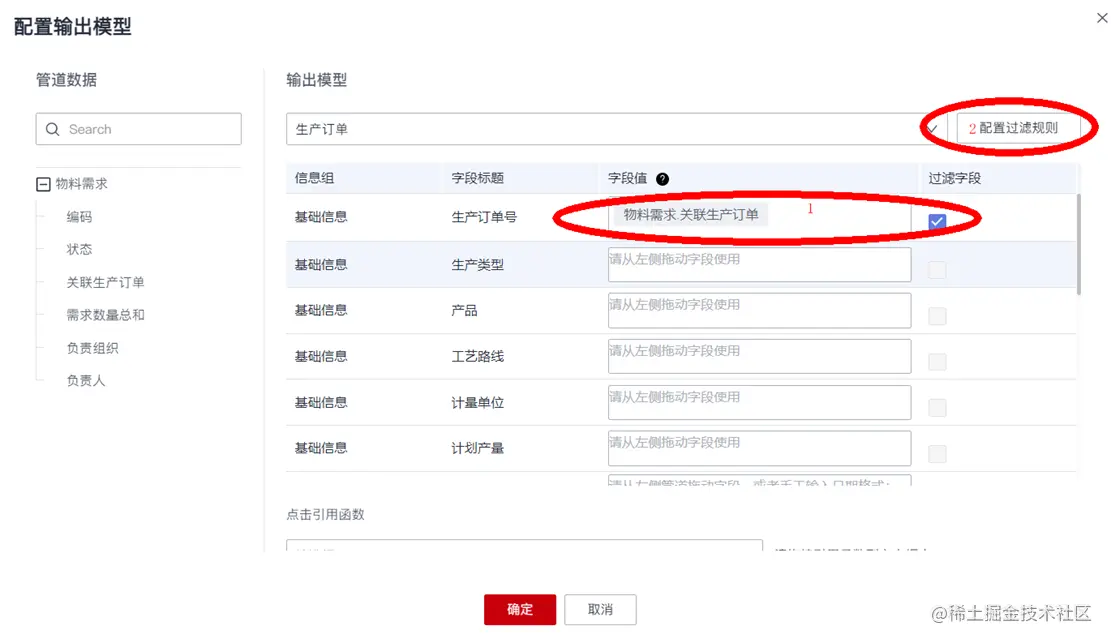Click the 字段标题 column header
The width and height of the screenshot is (1111, 643).
(478, 179)
